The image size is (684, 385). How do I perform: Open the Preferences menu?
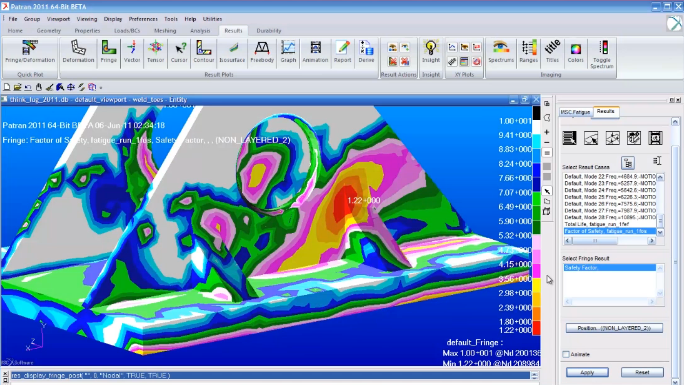click(143, 19)
